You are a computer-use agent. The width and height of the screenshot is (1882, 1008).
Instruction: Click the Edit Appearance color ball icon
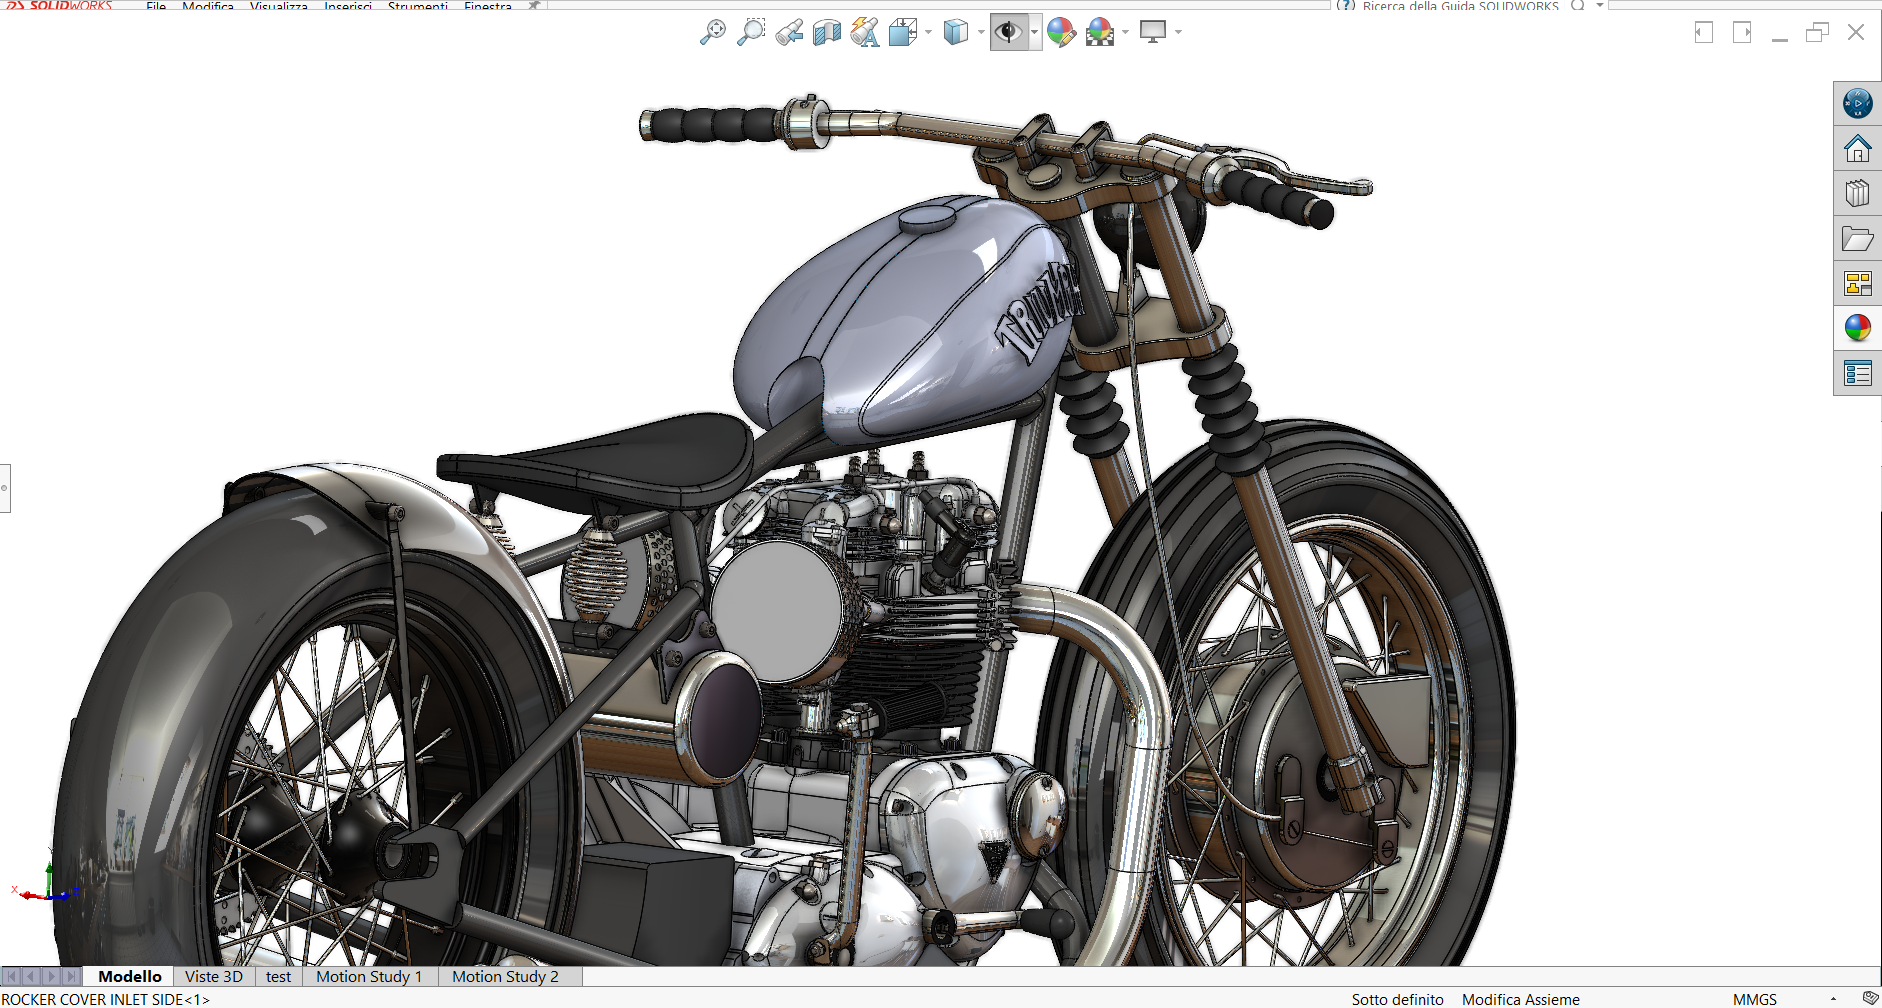(x=1061, y=32)
